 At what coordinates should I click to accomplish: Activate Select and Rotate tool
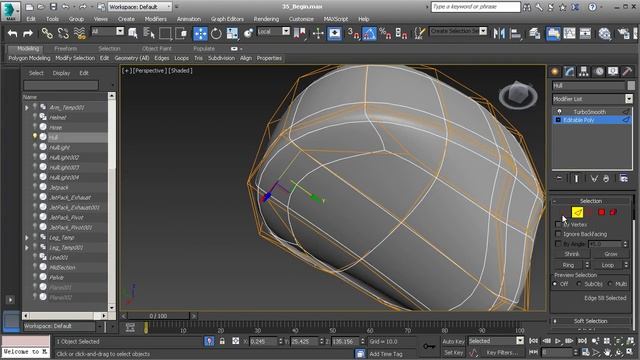[216, 33]
